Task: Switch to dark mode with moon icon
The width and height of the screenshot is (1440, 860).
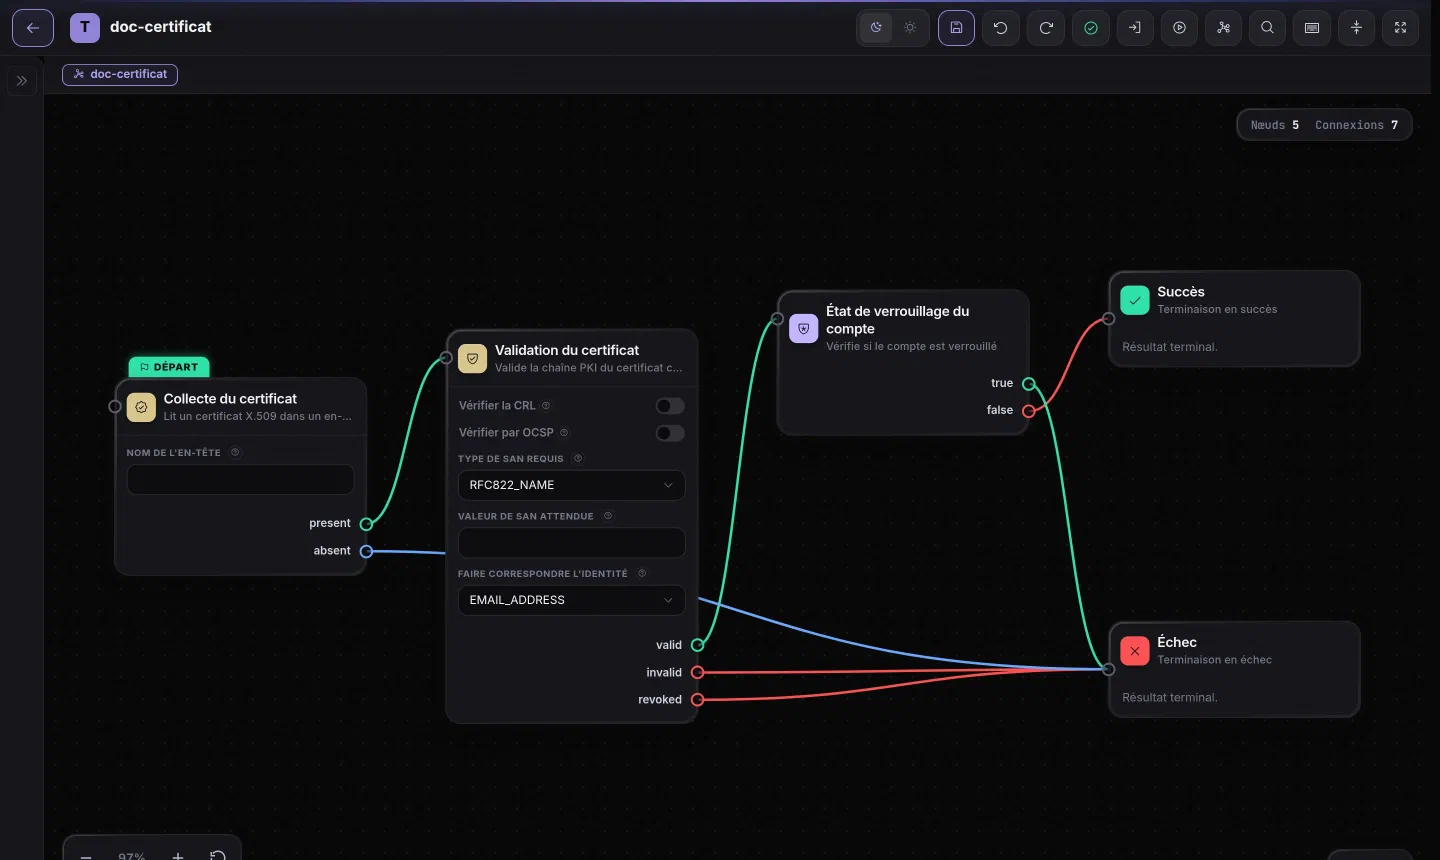Action: (x=876, y=28)
